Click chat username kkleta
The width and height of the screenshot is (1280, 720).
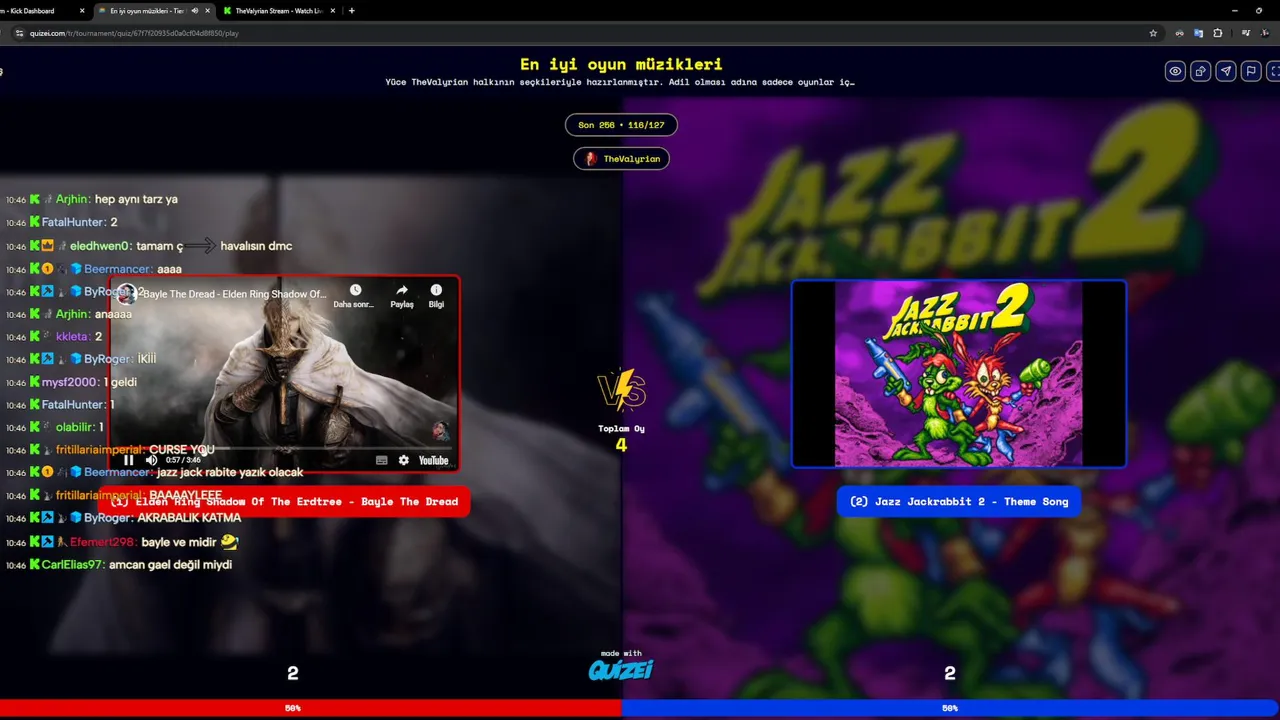(x=72, y=337)
